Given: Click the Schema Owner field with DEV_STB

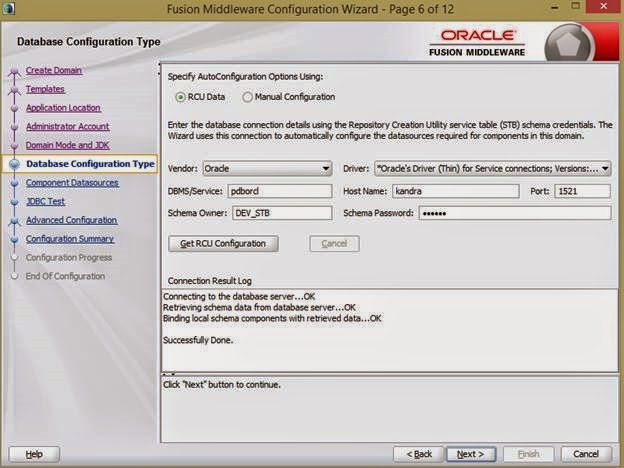Looking at the screenshot, I should pos(282,213).
